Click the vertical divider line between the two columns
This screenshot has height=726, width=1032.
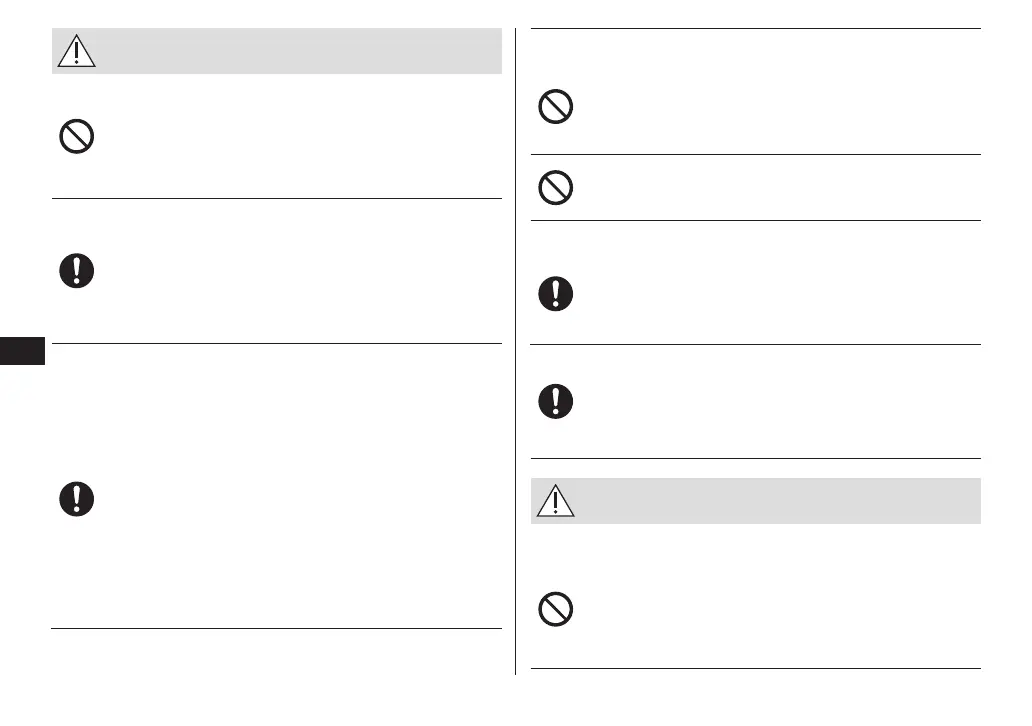pos(515,350)
